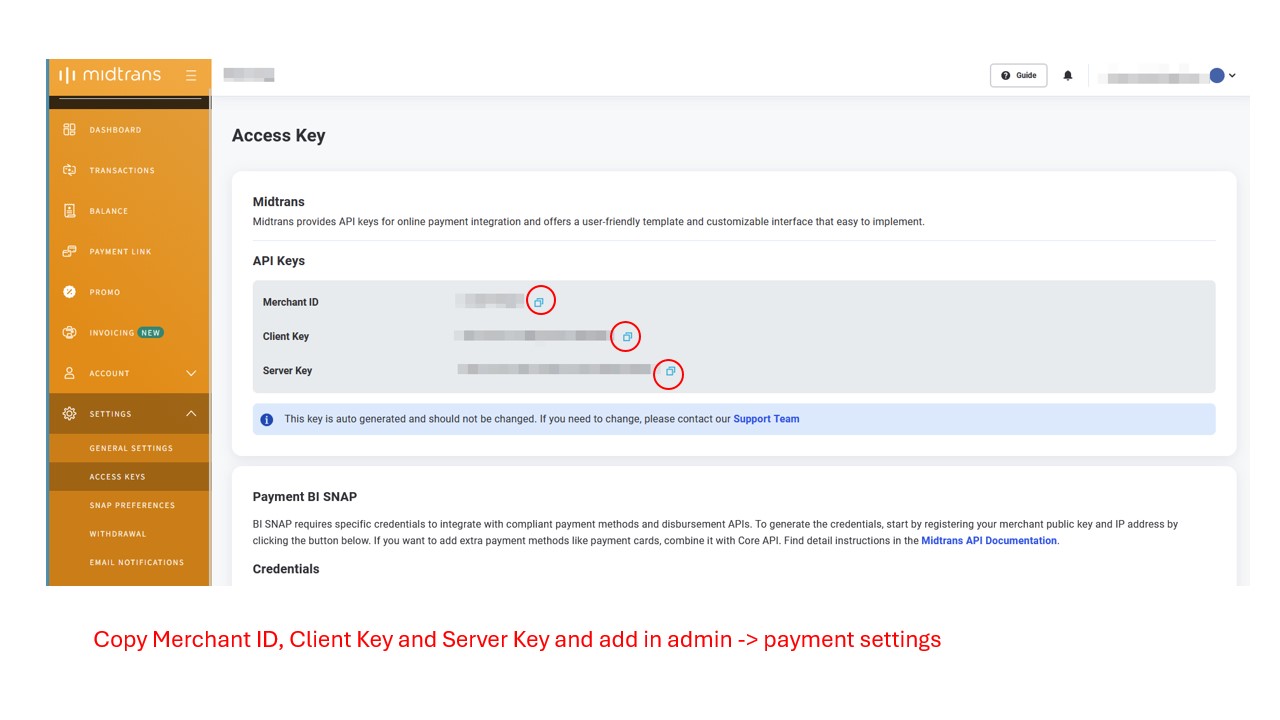Copy the Client Key value
This screenshot has width=1280, height=720.
[x=626, y=336]
